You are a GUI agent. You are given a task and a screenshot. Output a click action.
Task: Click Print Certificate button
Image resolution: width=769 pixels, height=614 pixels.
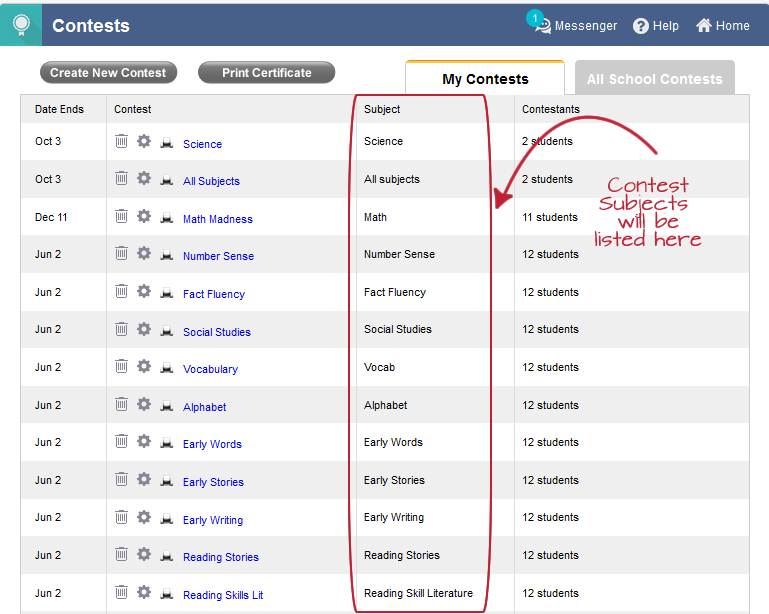pos(267,73)
